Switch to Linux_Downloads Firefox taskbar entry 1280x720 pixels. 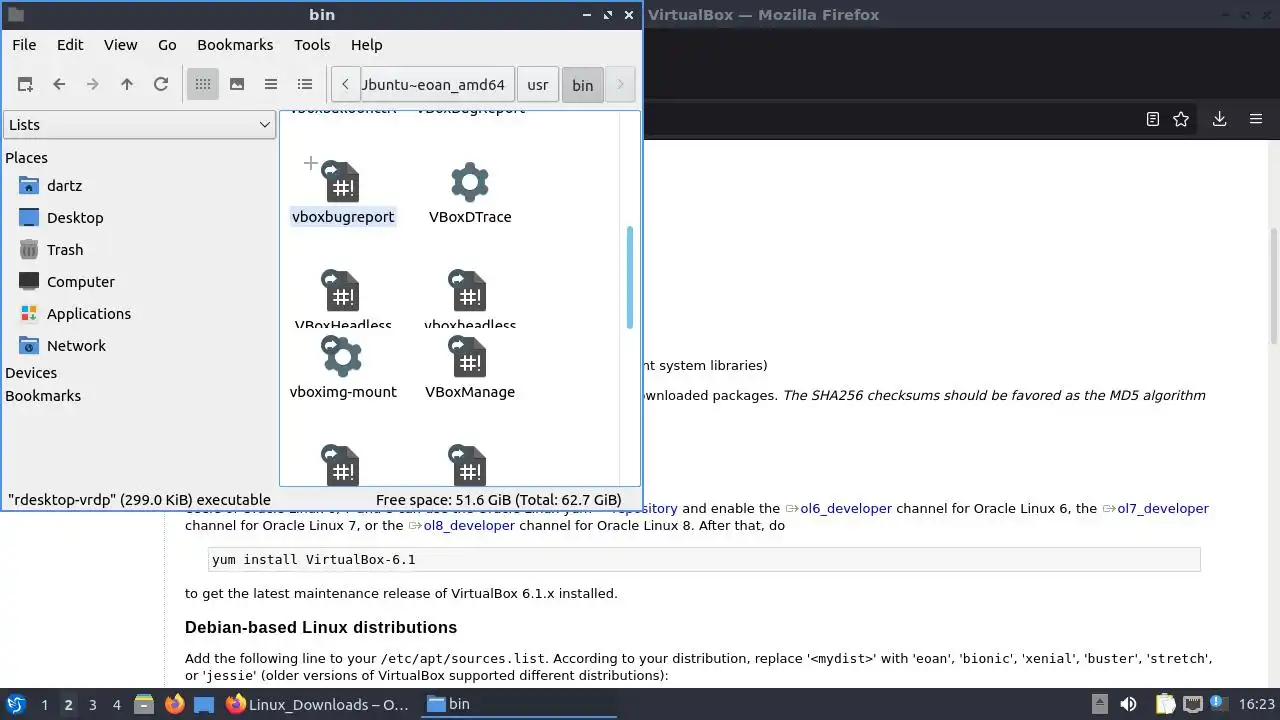(318, 704)
